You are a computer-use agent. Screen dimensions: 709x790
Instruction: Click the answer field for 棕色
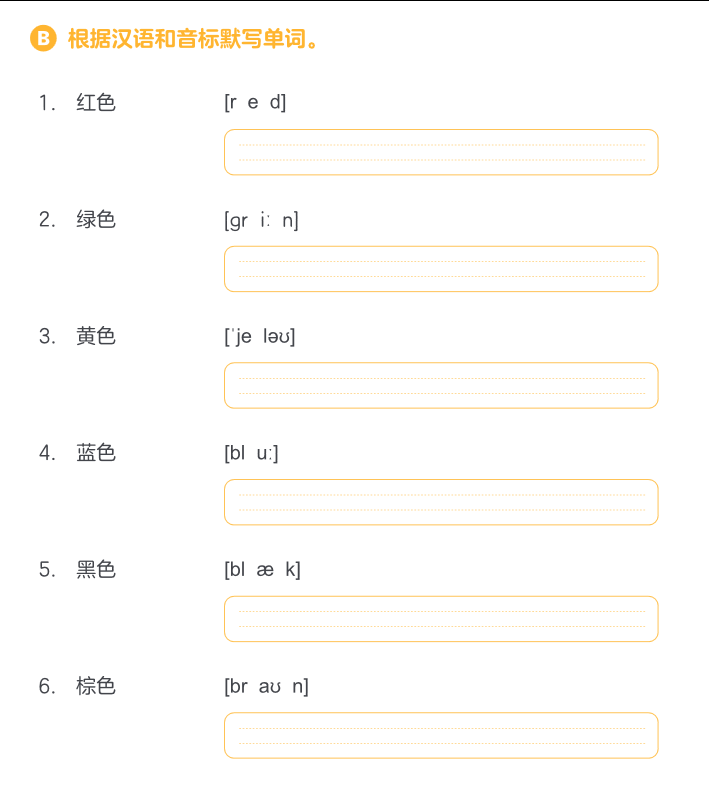click(x=441, y=736)
